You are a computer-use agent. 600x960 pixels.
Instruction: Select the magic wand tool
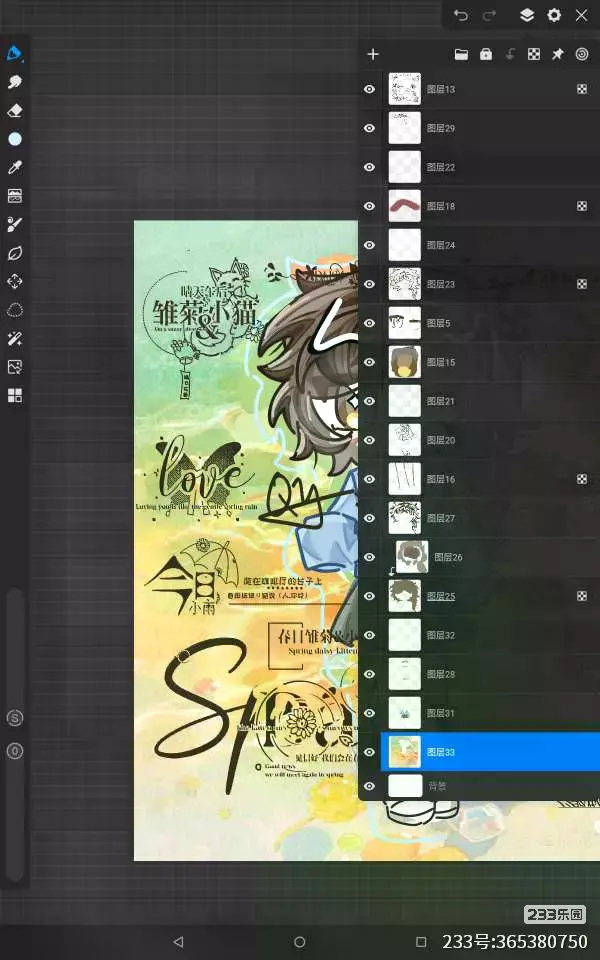point(15,339)
